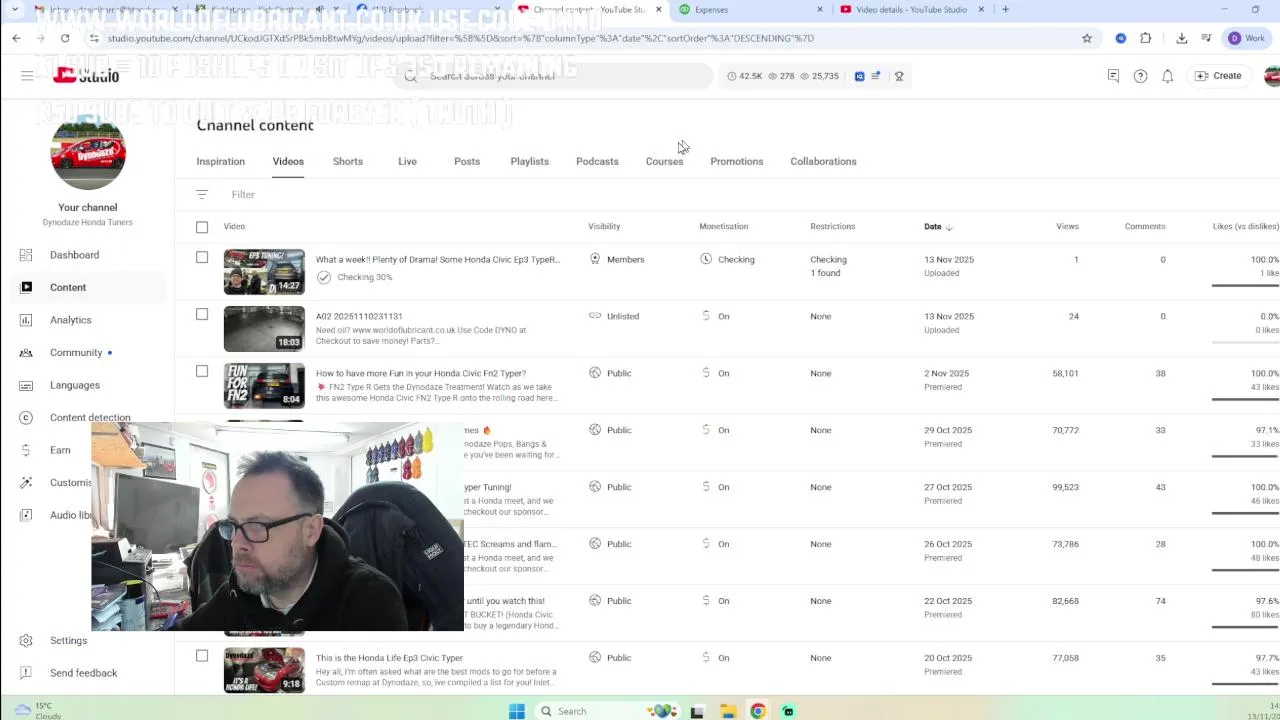Open the Dashboard icon in sidebar
The image size is (1280, 720).
pos(26,255)
